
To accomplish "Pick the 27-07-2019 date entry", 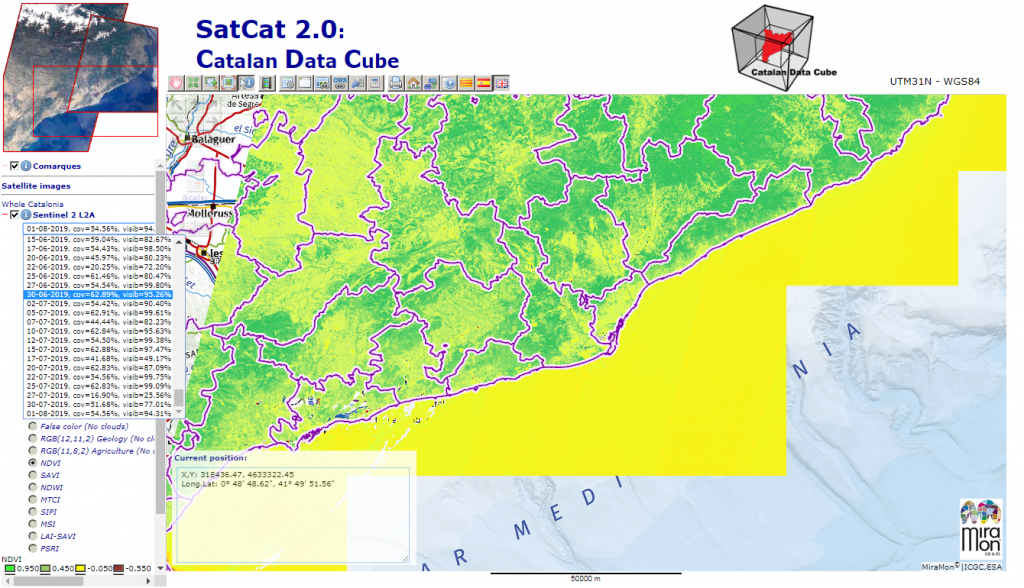I will tap(99, 395).
